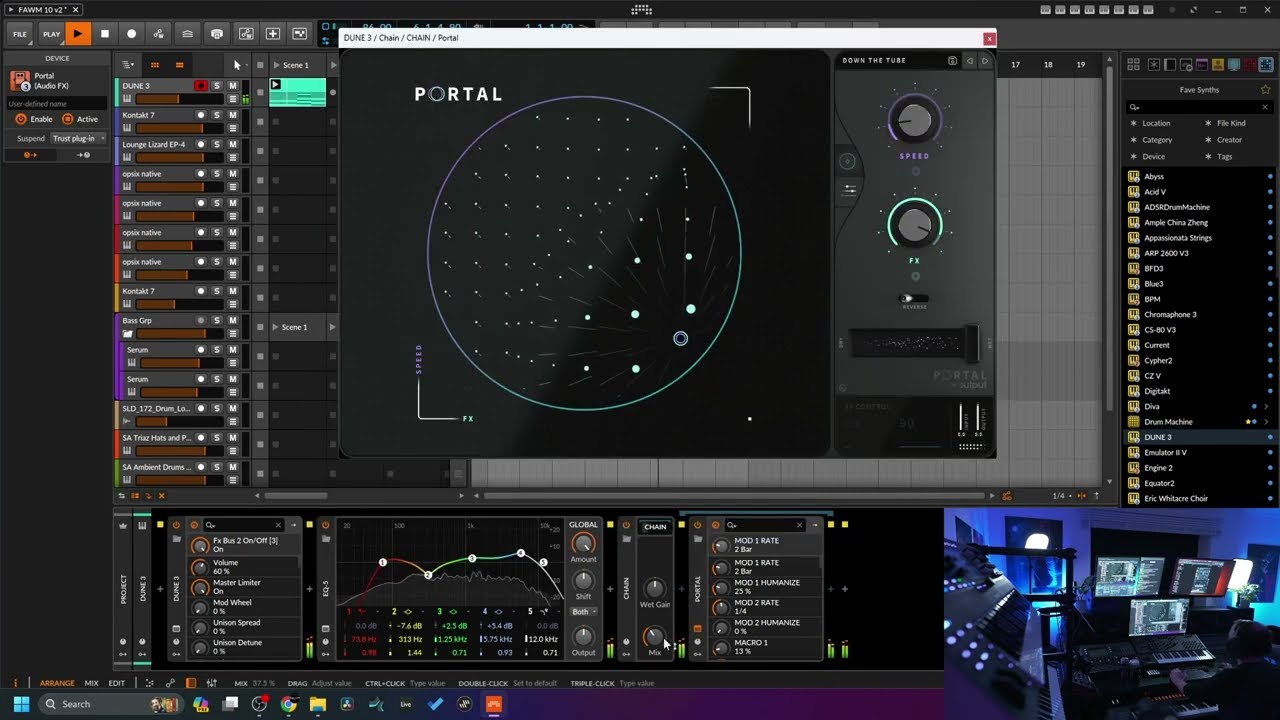Open the Portal XY pad view icon
The image size is (1280, 720).
[x=847, y=162]
